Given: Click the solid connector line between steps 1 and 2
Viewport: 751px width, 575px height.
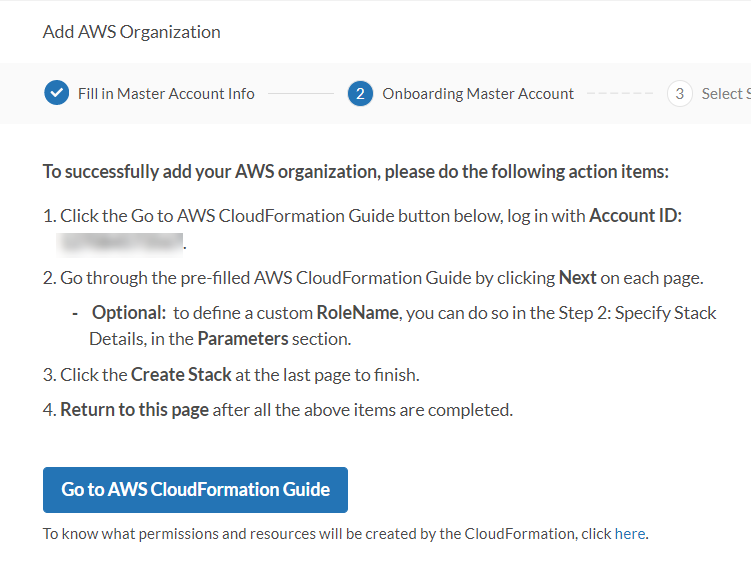Looking at the screenshot, I should tap(300, 94).
